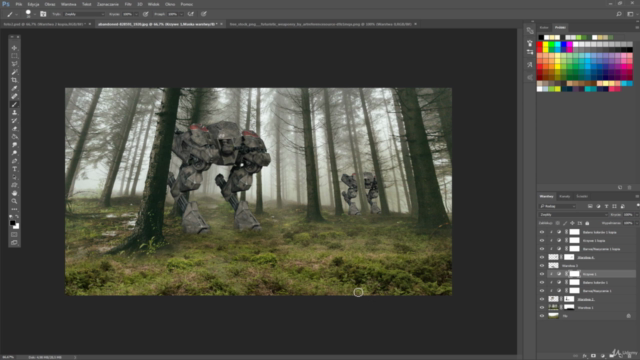Open brush preset picker dropdown arrow
The width and height of the screenshot is (640, 360).
pyautogui.click(x=35, y=14)
